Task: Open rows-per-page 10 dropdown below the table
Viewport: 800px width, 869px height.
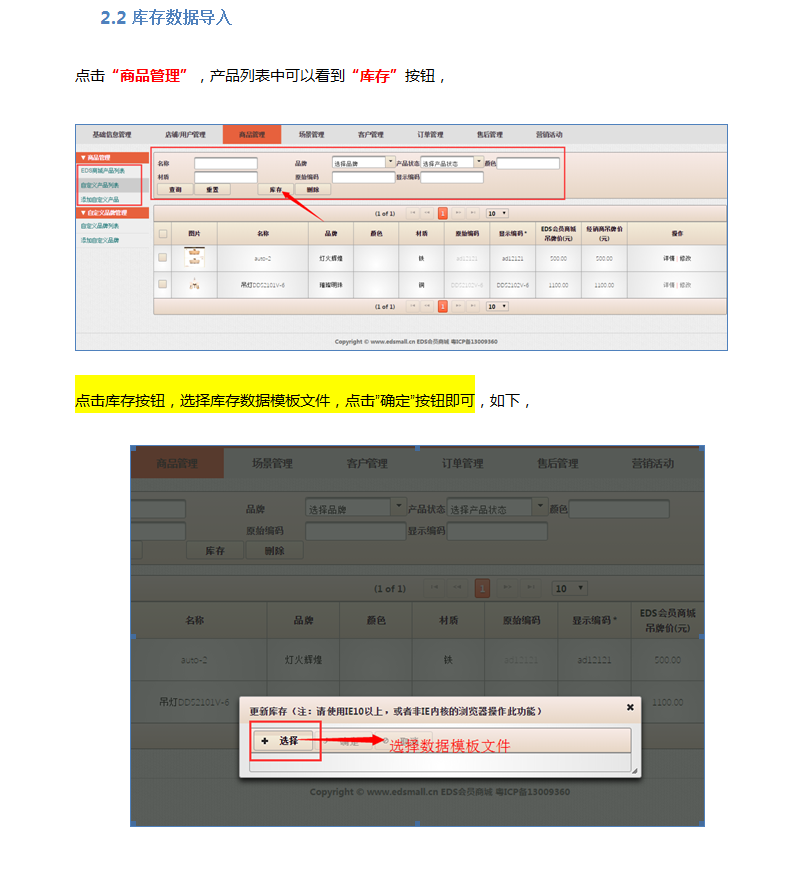Action: pyautogui.click(x=497, y=306)
